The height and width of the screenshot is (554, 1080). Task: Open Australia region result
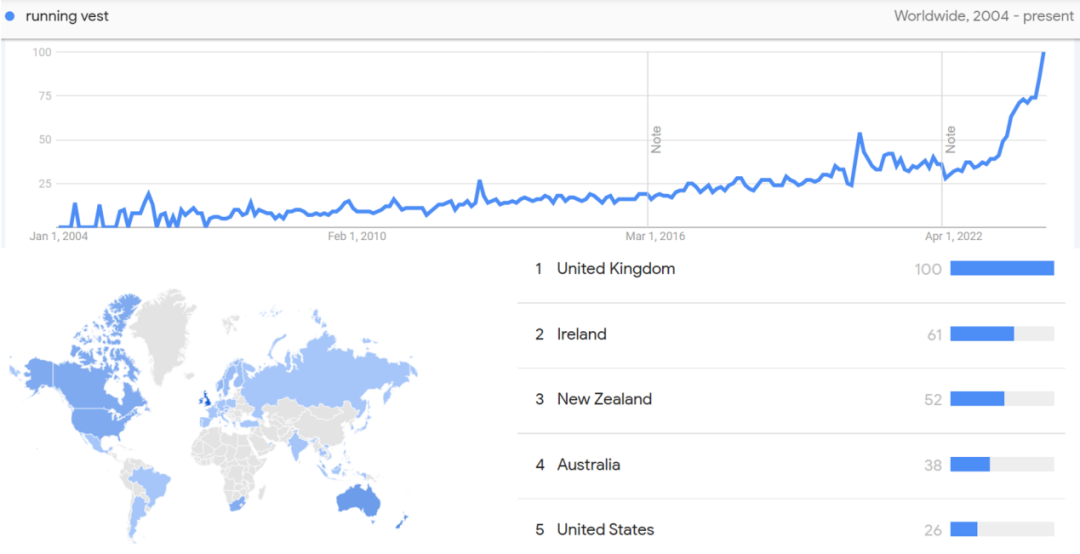[x=588, y=464]
